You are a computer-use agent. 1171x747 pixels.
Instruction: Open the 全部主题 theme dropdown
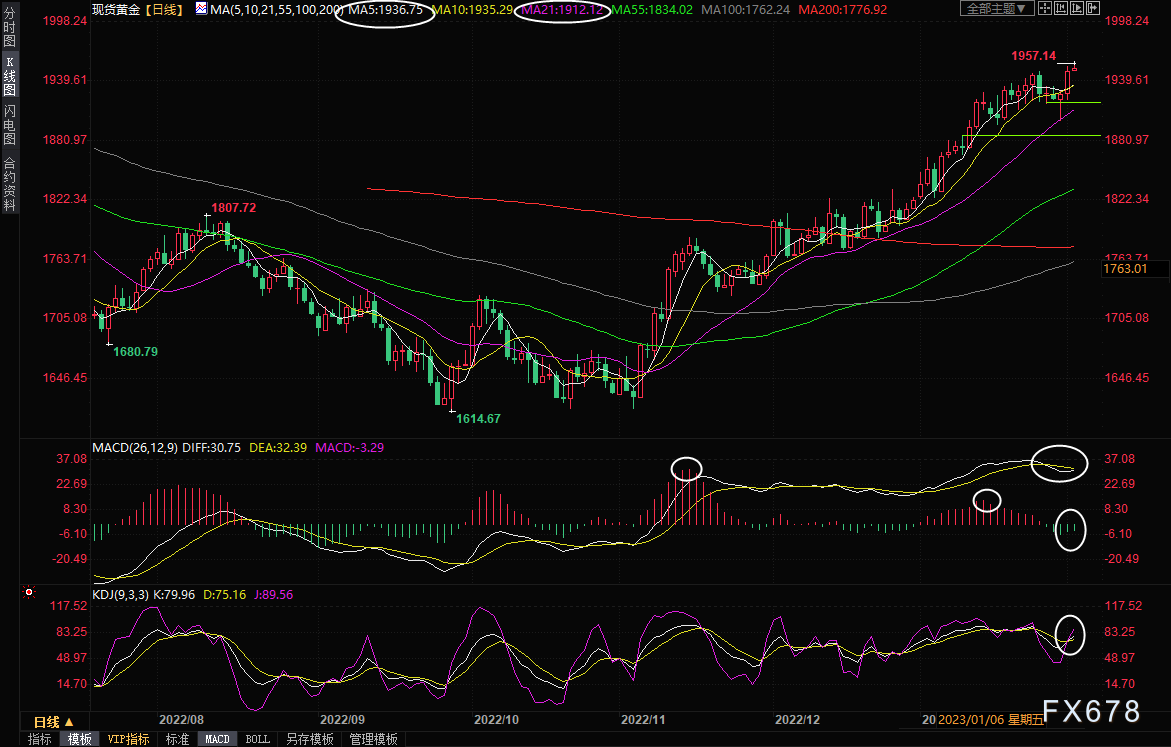[994, 9]
